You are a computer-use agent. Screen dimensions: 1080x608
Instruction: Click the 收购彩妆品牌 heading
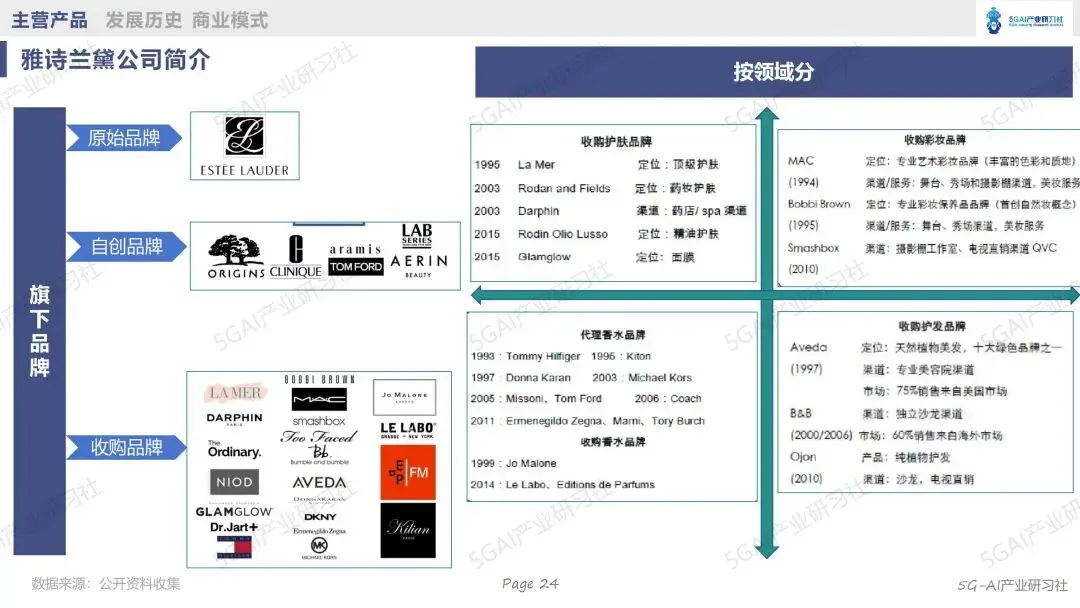tap(935, 140)
